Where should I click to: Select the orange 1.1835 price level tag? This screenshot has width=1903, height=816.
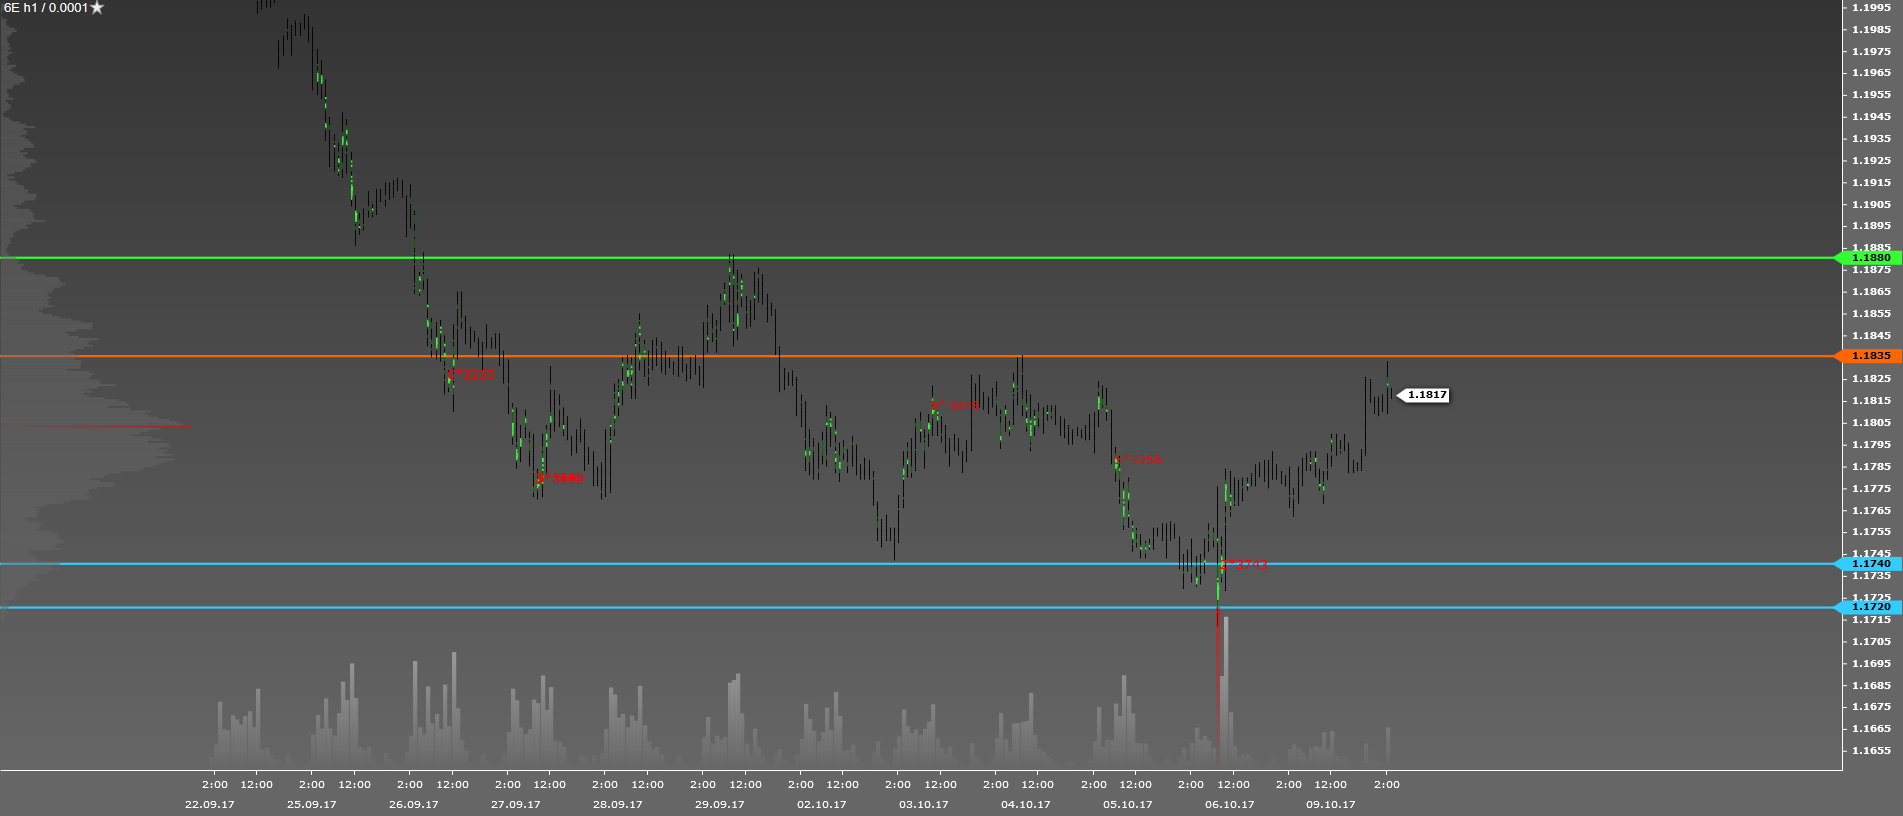pyautogui.click(x=1869, y=356)
